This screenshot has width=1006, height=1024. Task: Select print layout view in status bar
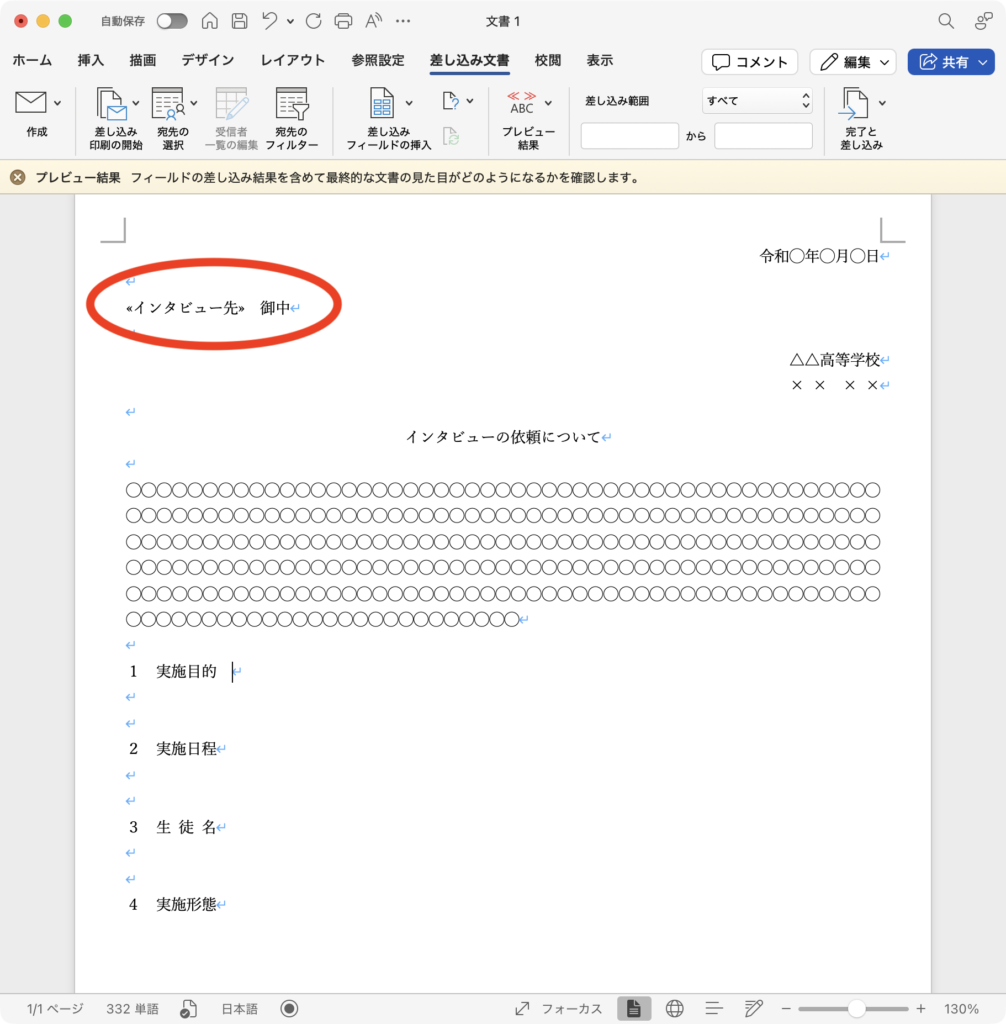(x=633, y=1008)
